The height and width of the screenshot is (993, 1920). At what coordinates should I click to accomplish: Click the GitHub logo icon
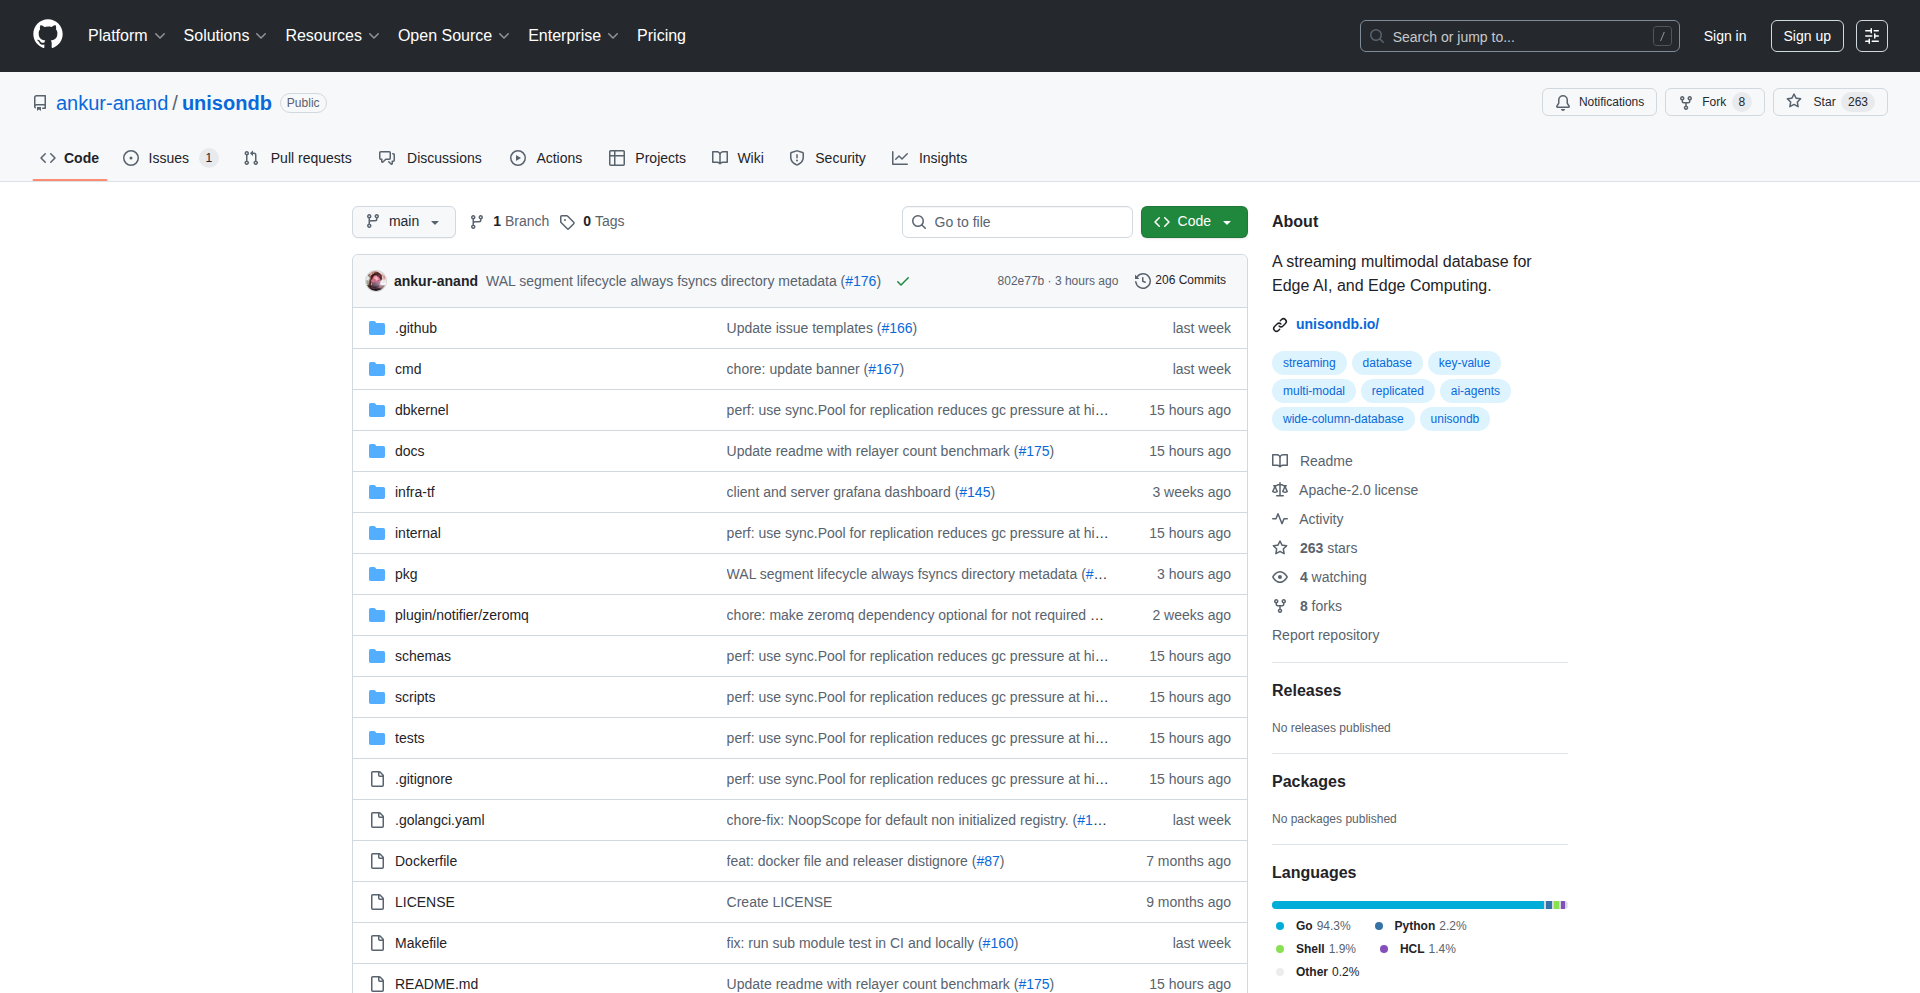pyautogui.click(x=48, y=35)
